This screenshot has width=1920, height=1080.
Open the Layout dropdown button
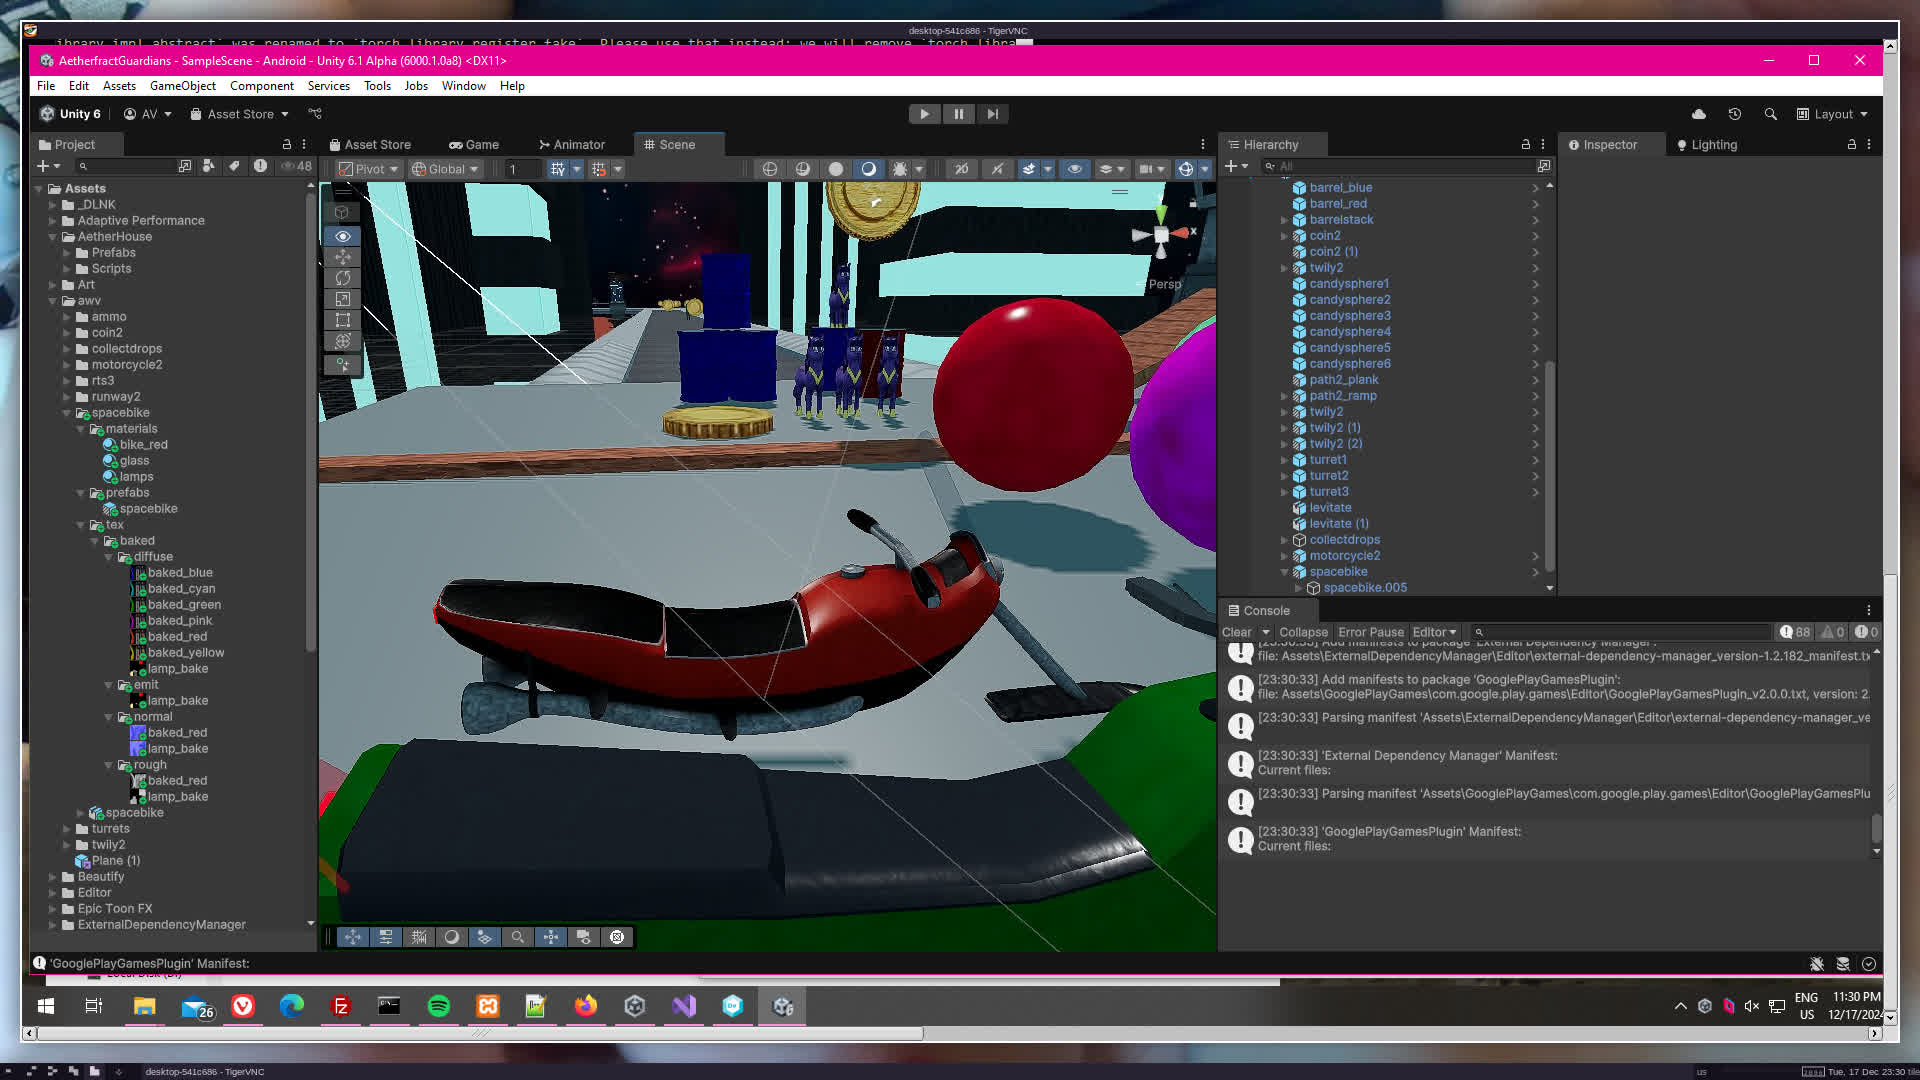[x=1832, y=114]
